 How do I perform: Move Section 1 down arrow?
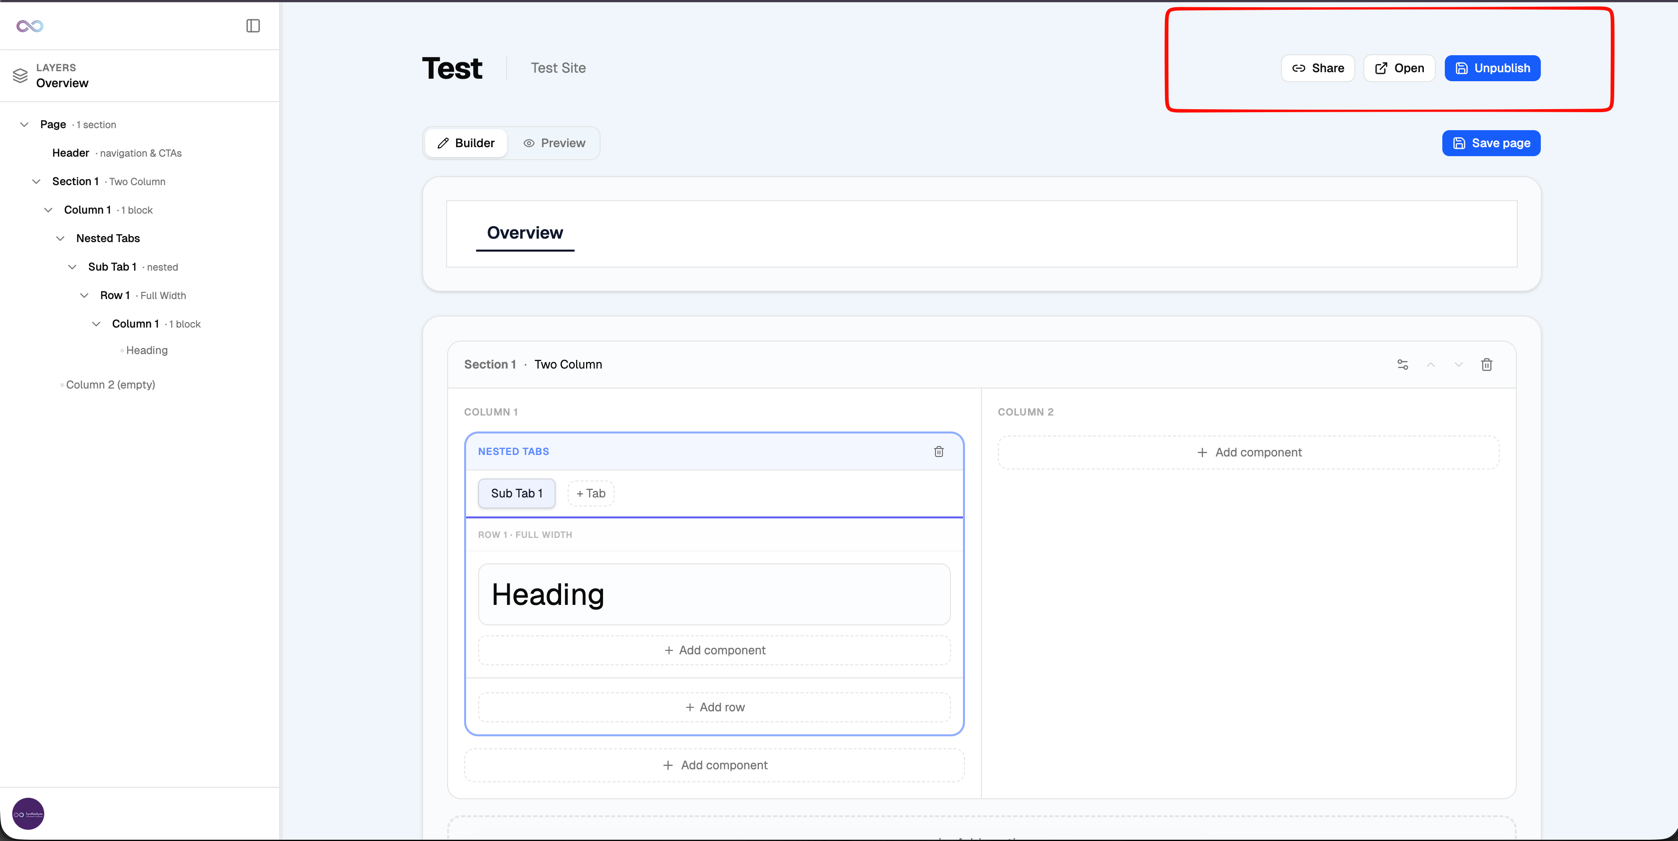click(x=1458, y=365)
